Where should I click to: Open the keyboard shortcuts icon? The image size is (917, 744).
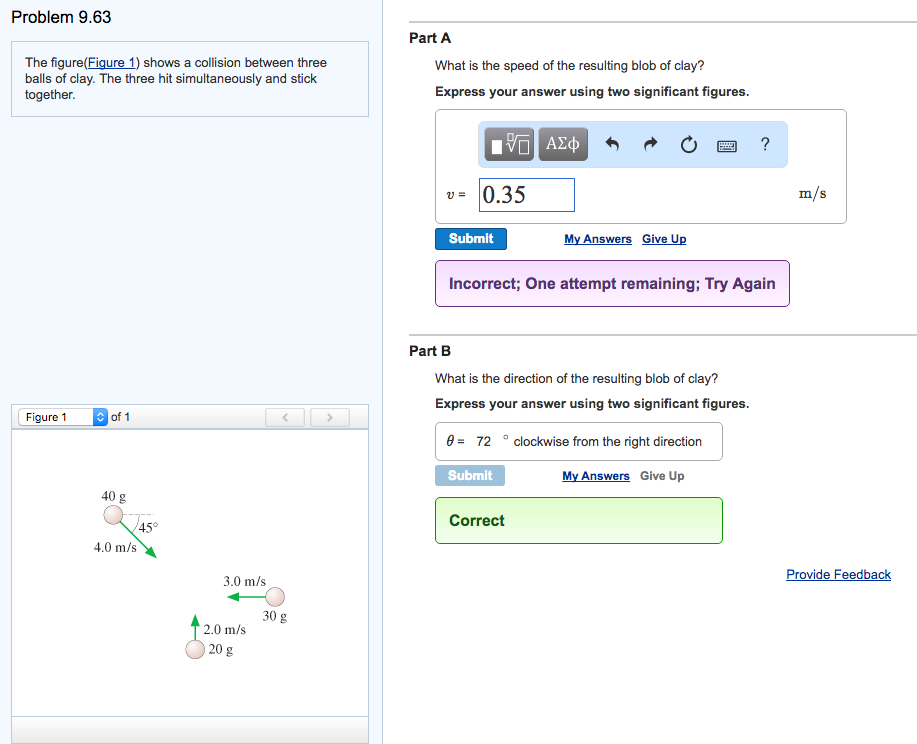point(727,145)
